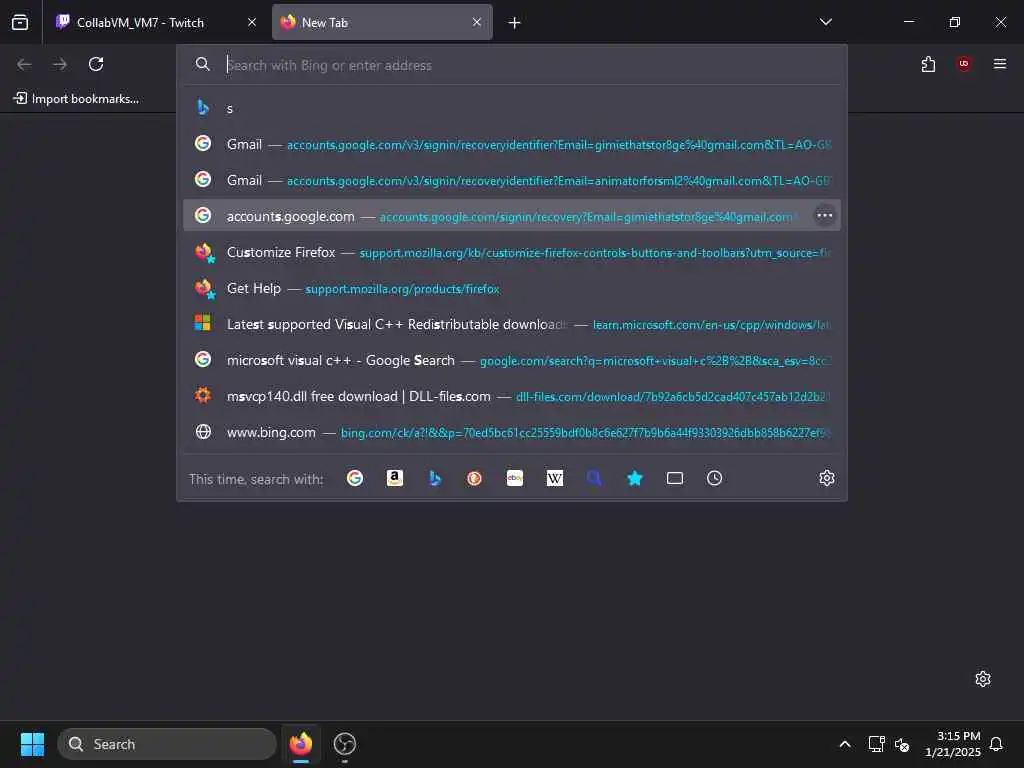Search this time with Wikipedia
Viewport: 1024px width, 768px height.
pyautogui.click(x=554, y=478)
